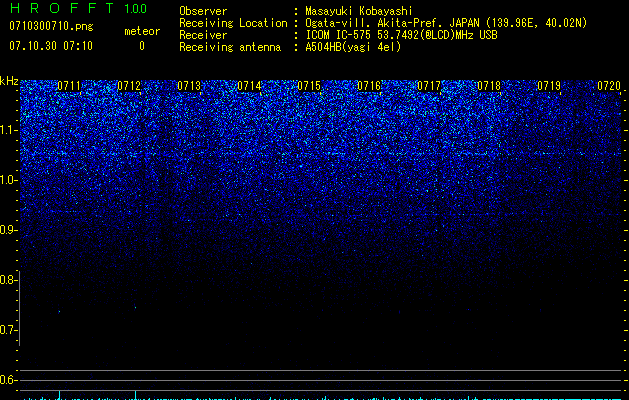Click the meteor count value 0
Screen dimensions: 629x400
[x=142, y=46]
